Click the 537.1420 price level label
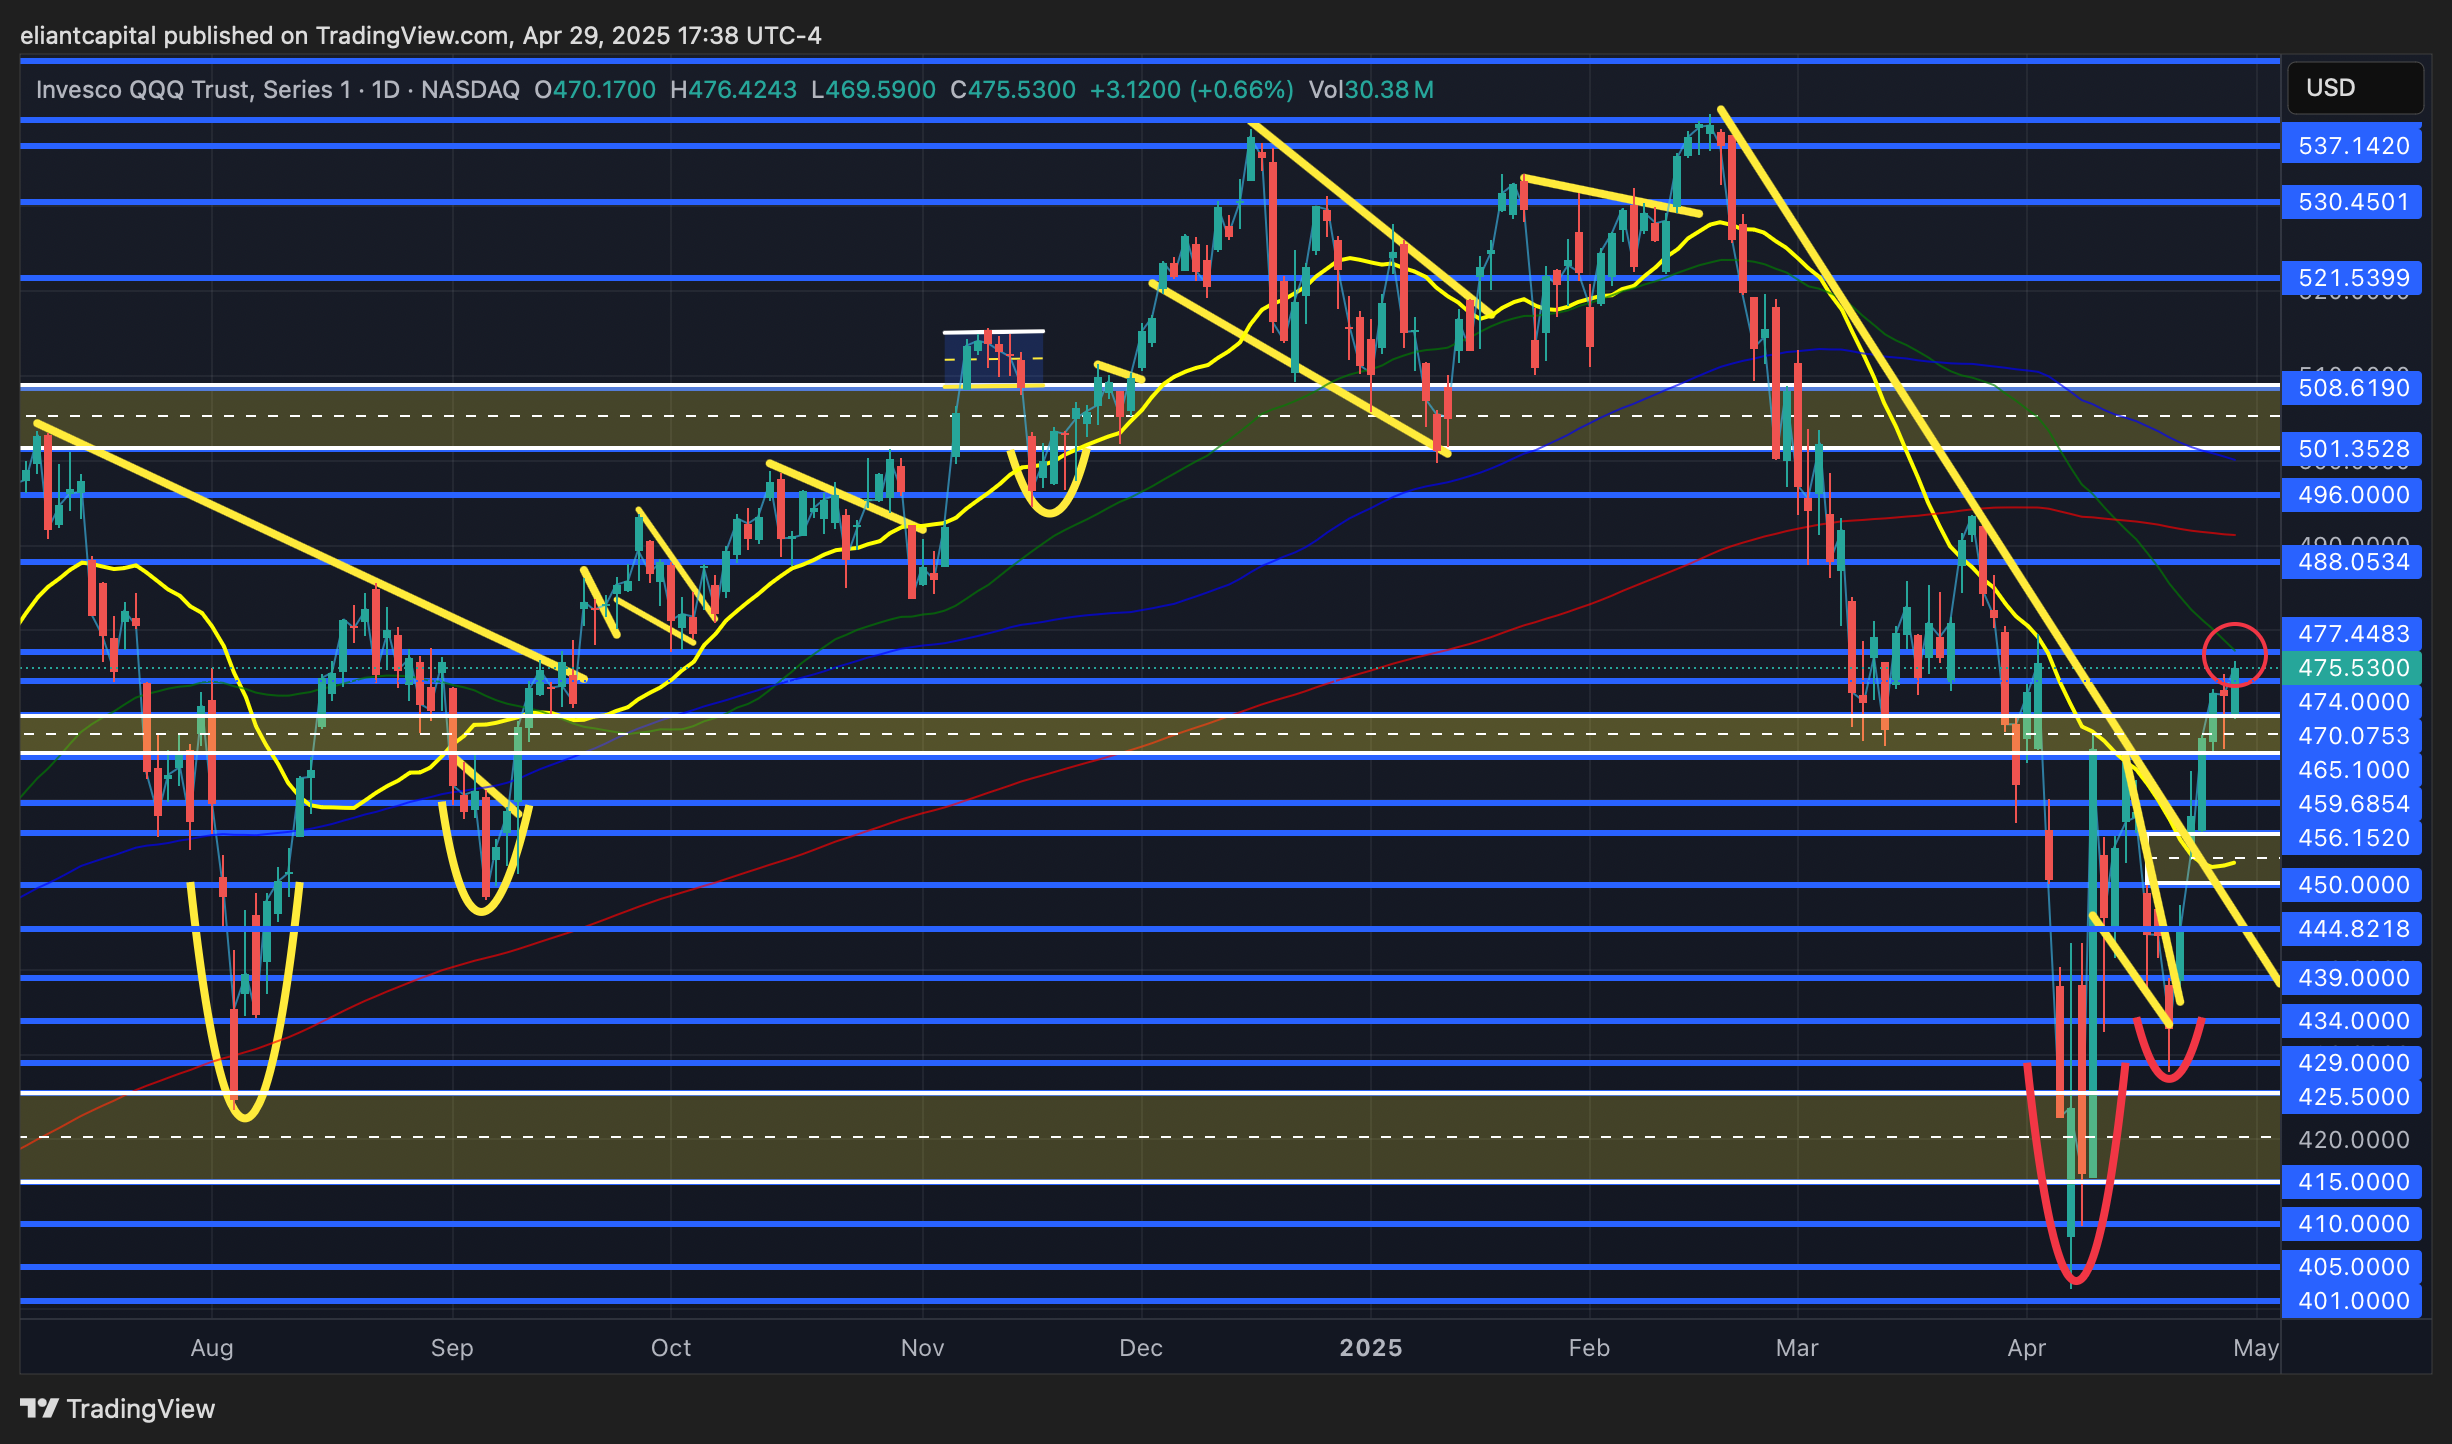The width and height of the screenshot is (2452, 1444). tap(2352, 146)
